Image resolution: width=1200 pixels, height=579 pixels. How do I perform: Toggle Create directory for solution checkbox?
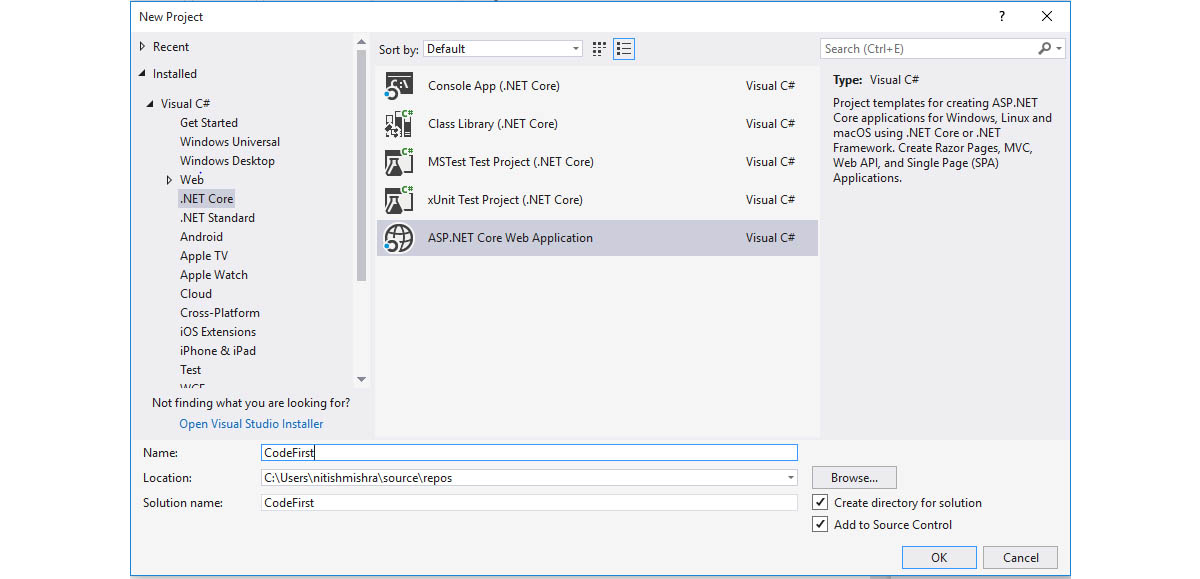pos(821,503)
